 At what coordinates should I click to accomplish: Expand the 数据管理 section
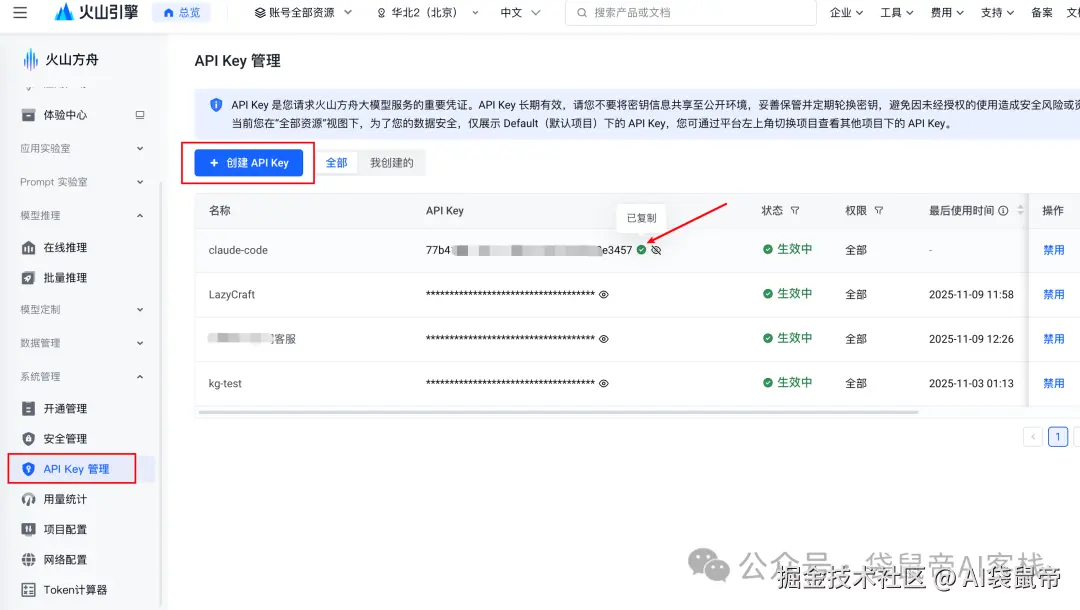pyautogui.click(x=82, y=343)
